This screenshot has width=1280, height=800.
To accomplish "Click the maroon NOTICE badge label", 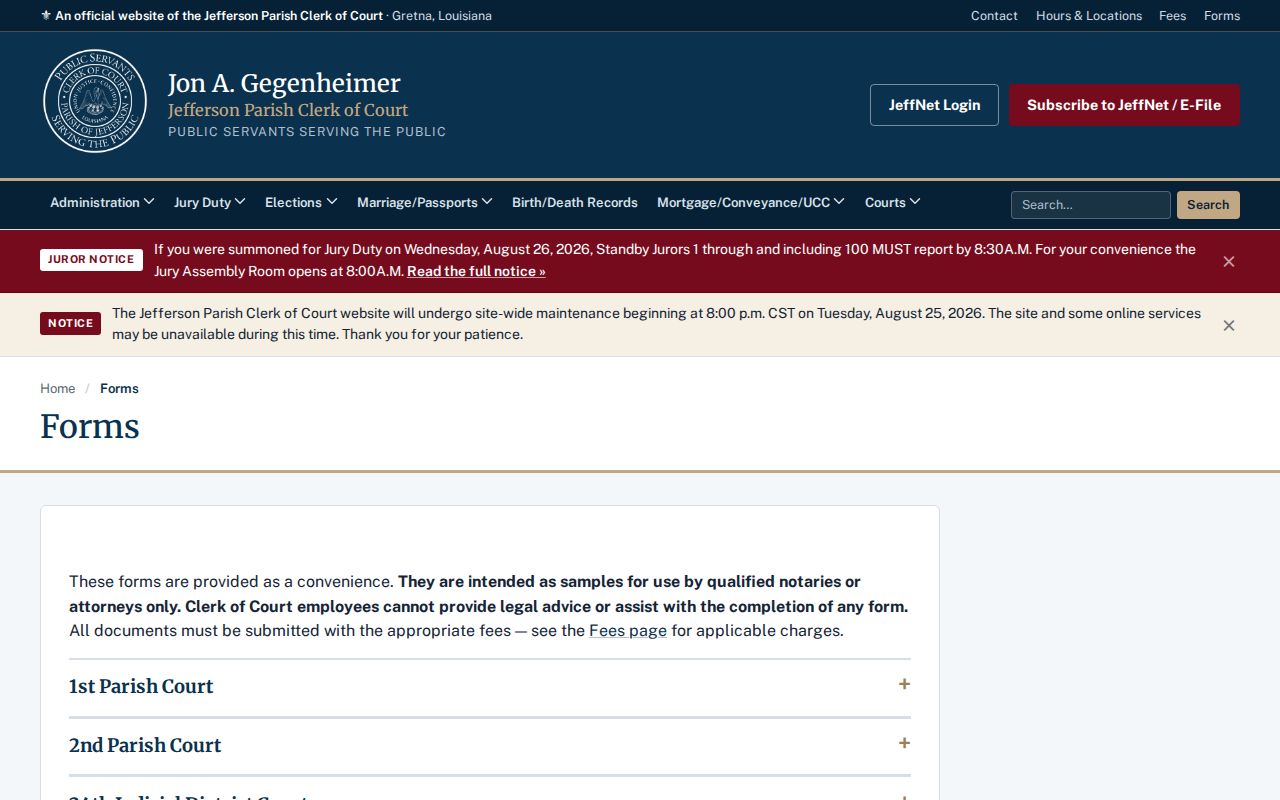I will pyautogui.click(x=70, y=324).
